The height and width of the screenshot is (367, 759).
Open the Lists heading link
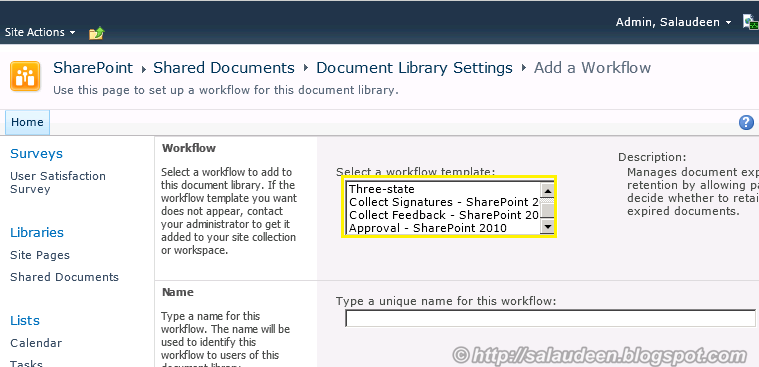point(25,321)
